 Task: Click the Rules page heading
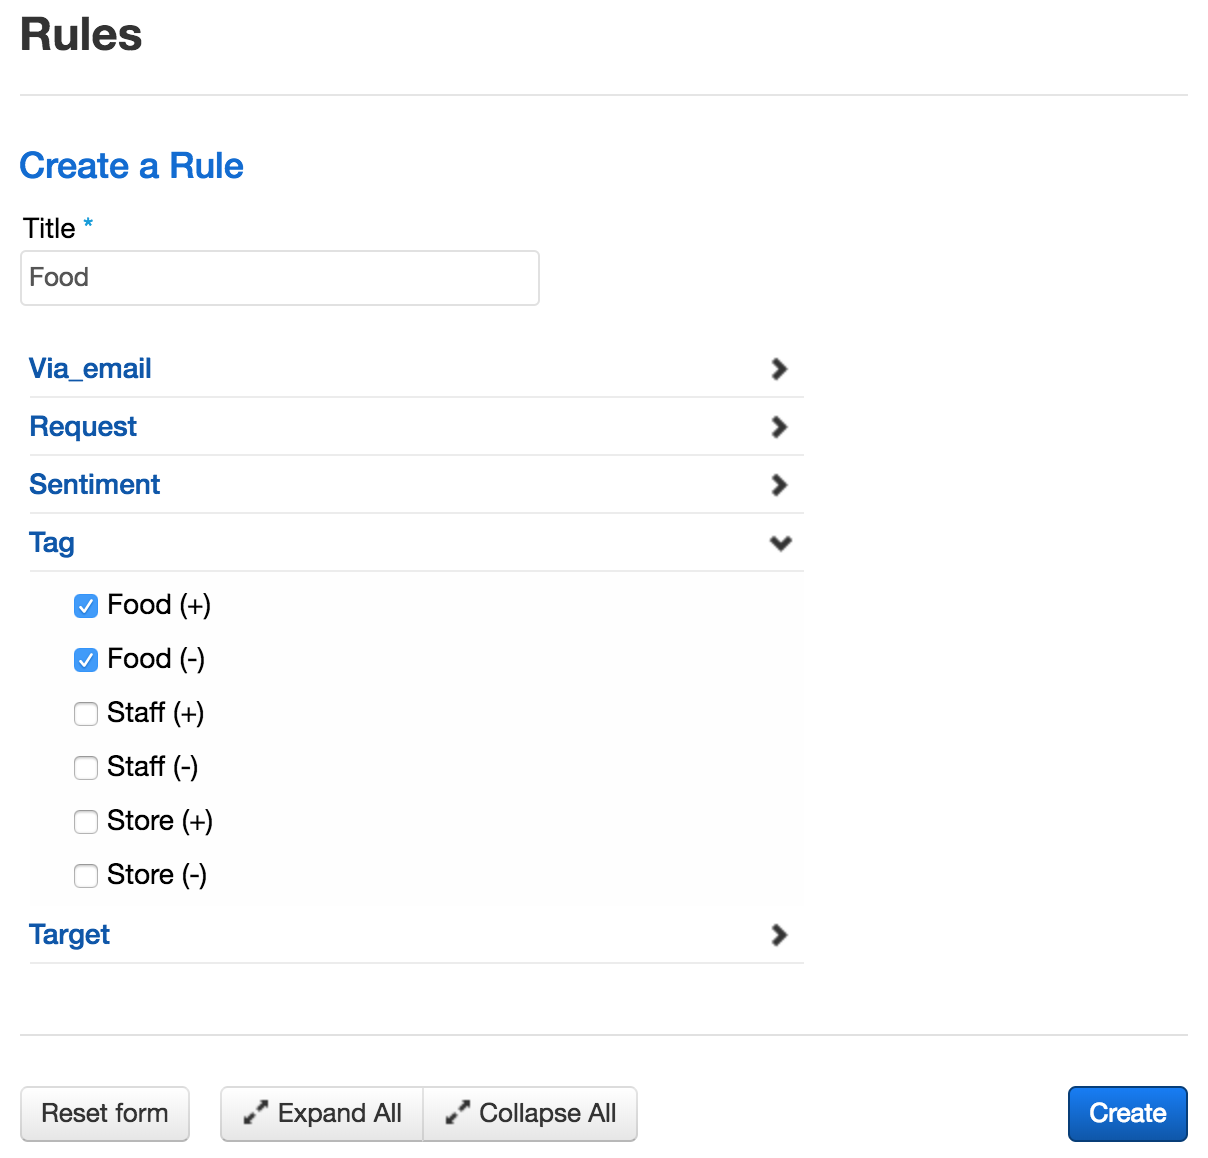[x=81, y=34]
